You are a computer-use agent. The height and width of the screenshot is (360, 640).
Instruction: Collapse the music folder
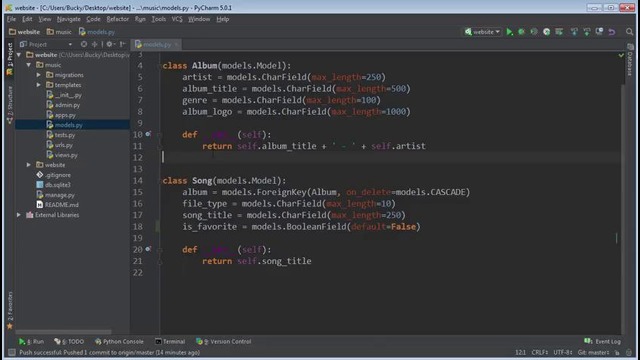click(29, 65)
